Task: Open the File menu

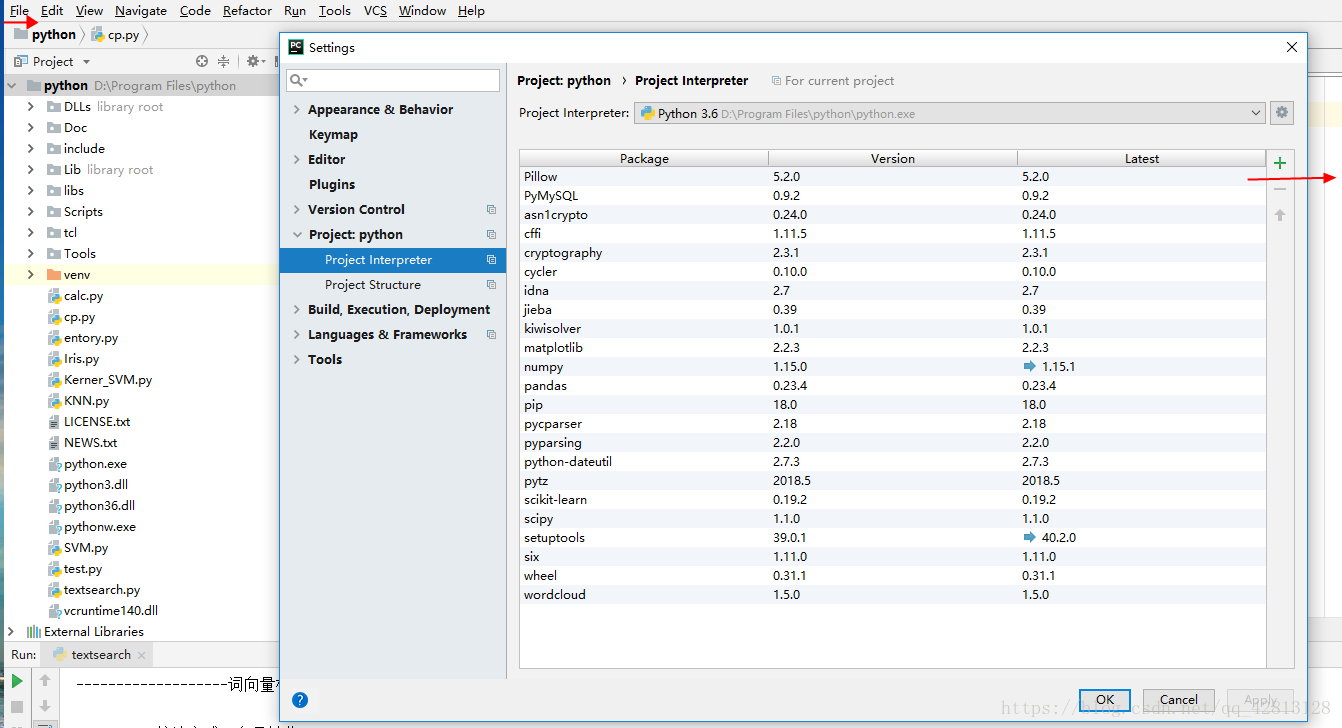Action: click(x=20, y=10)
